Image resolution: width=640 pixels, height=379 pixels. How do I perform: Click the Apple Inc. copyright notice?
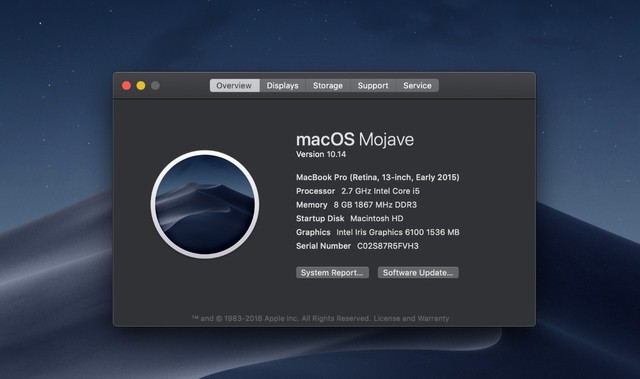(281, 318)
